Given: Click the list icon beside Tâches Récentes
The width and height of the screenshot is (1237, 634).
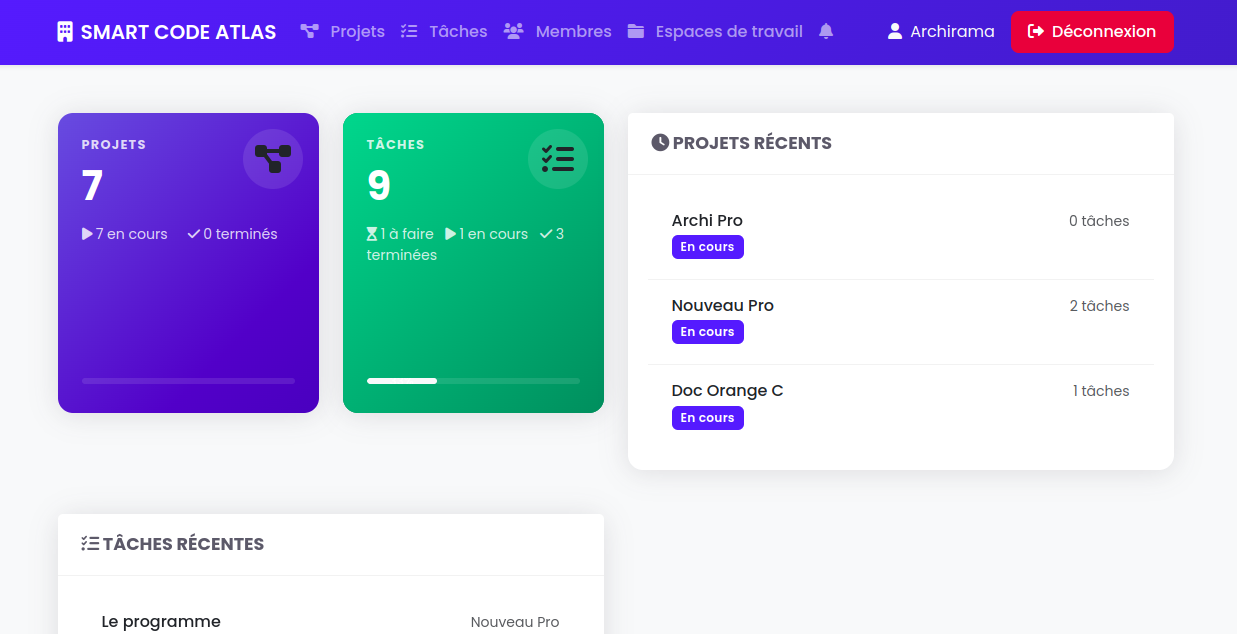Looking at the screenshot, I should click(90, 544).
